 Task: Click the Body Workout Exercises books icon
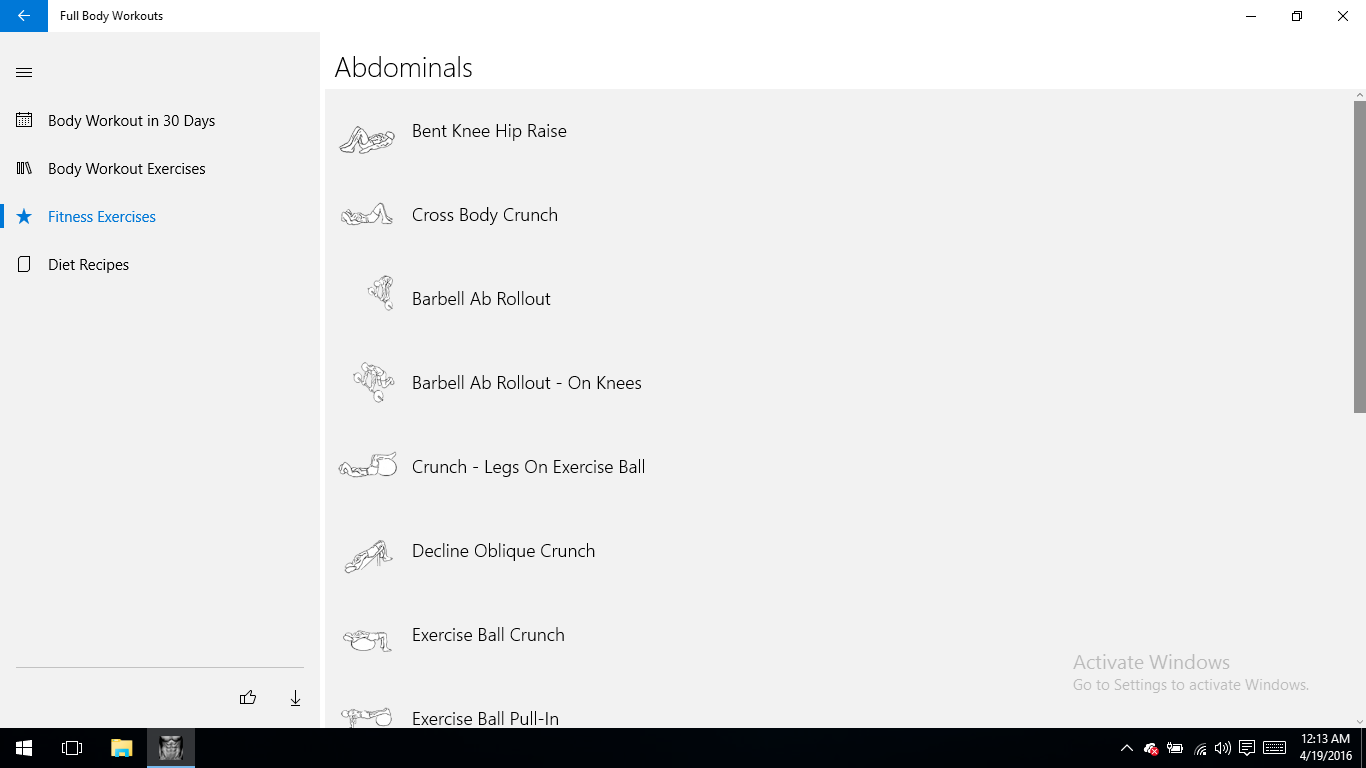24,168
